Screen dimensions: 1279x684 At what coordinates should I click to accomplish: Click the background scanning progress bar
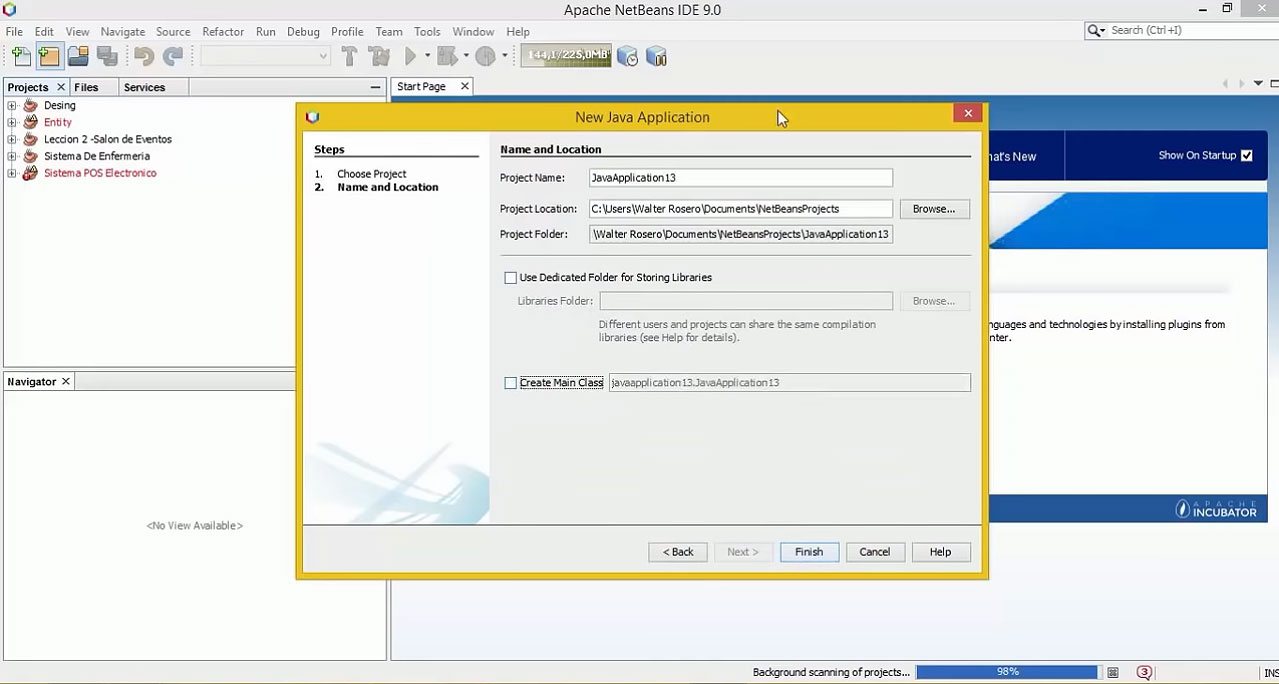[x=1006, y=673]
